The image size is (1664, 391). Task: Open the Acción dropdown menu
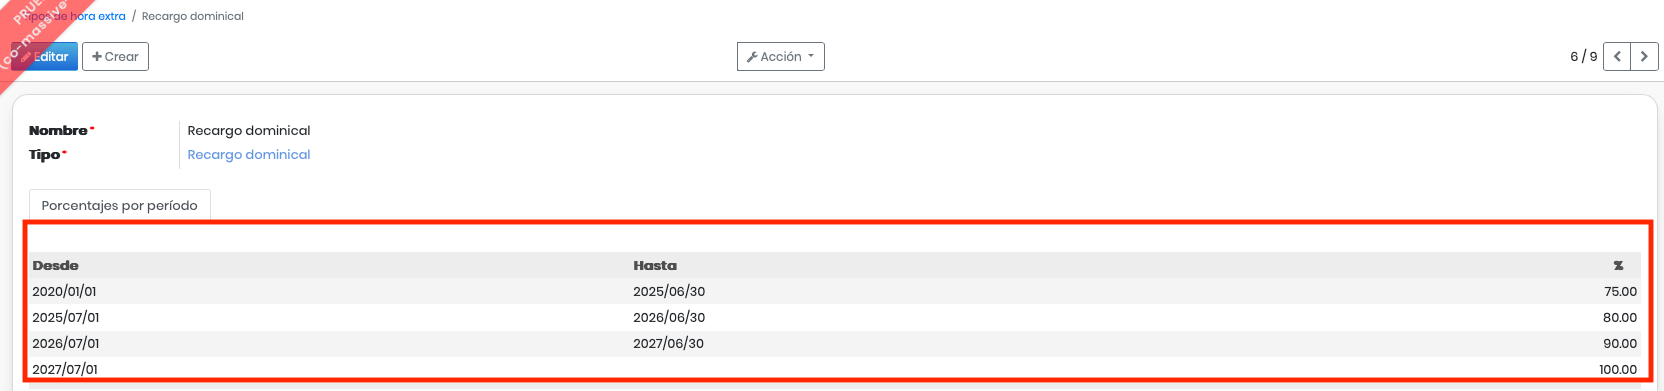click(x=781, y=57)
